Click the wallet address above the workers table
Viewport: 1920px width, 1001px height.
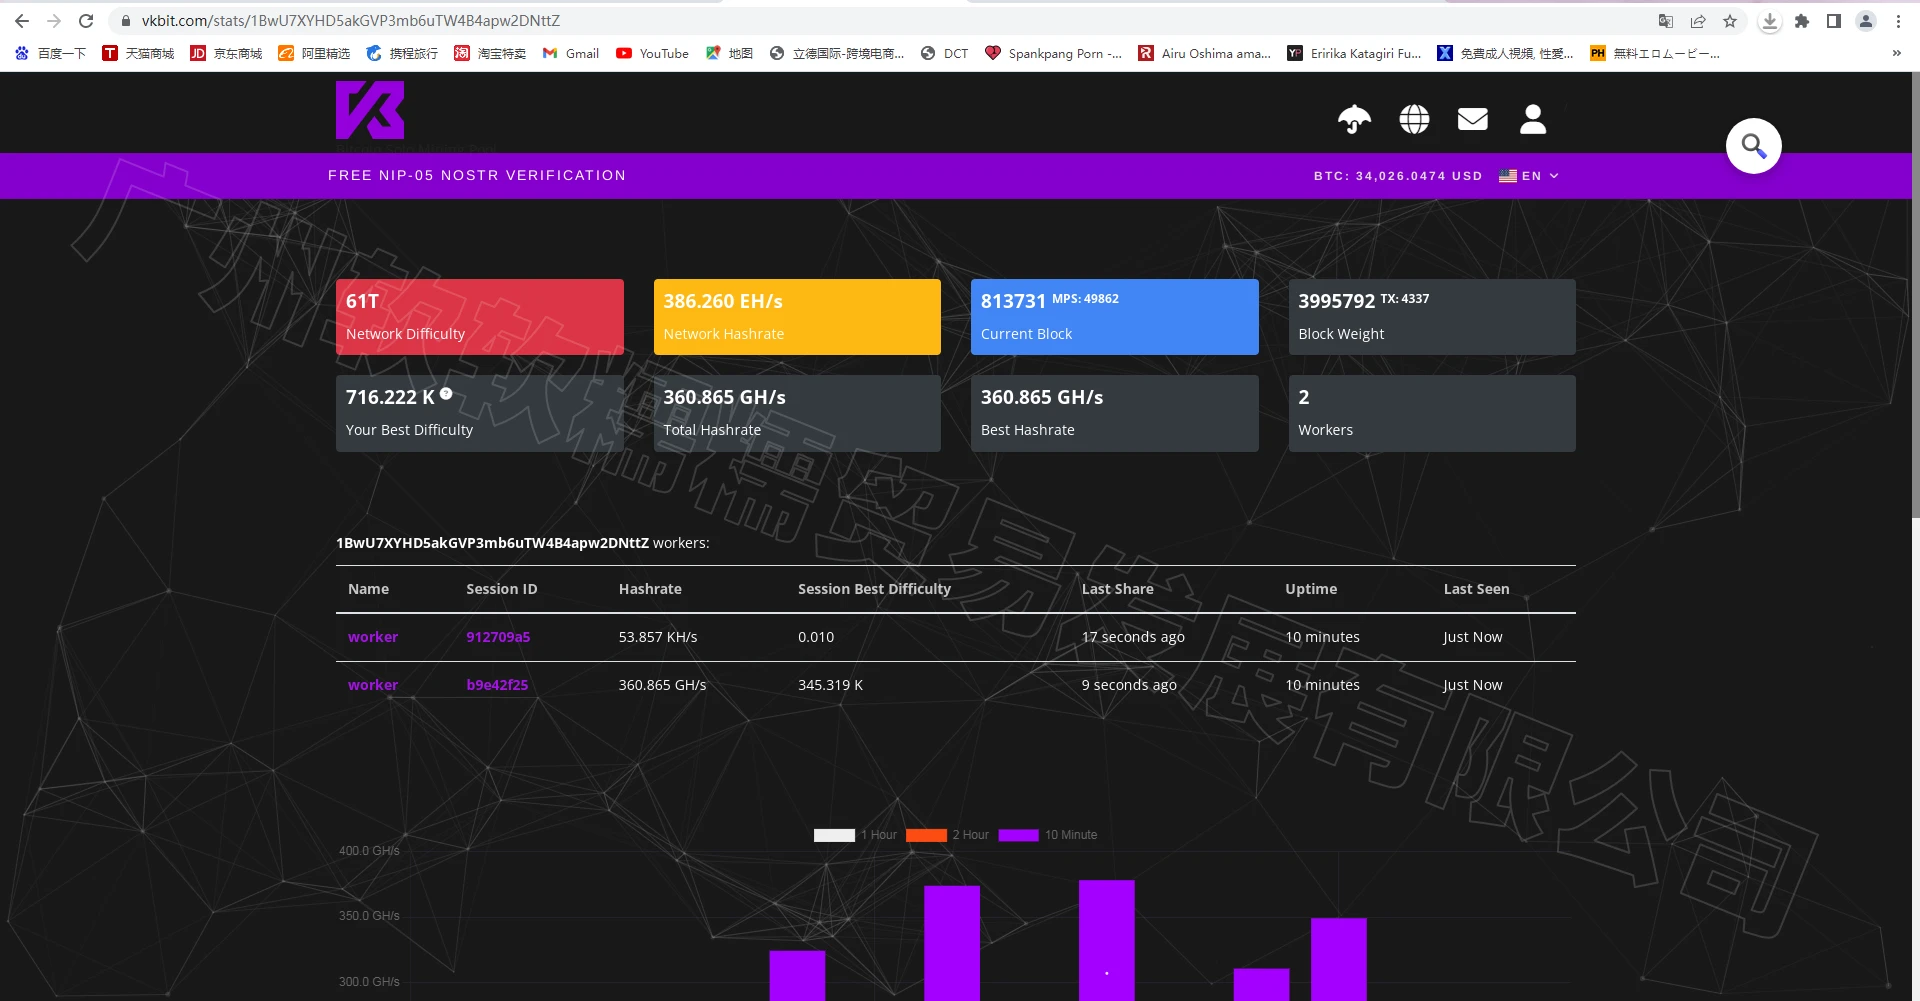click(x=493, y=543)
